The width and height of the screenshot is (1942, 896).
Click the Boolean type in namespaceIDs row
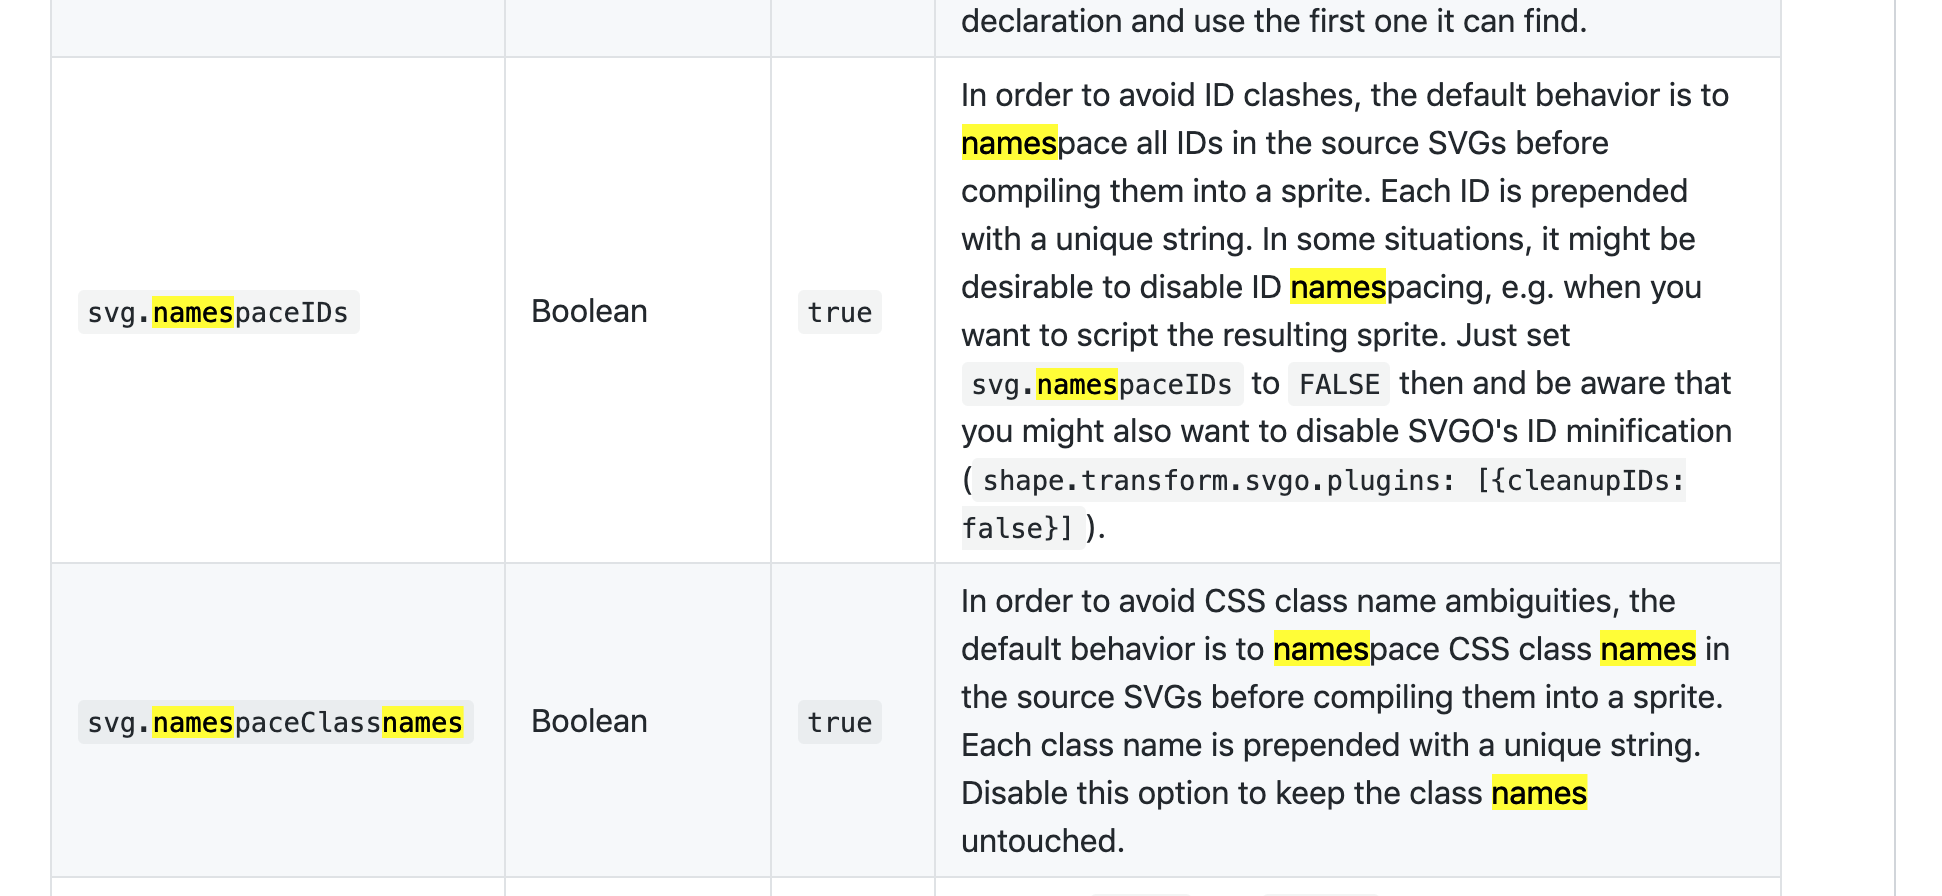pos(589,311)
